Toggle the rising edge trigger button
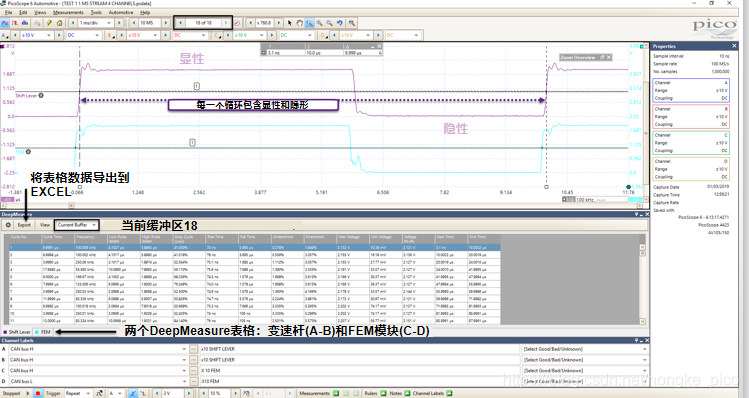The height and width of the screenshot is (398, 749). point(133,393)
